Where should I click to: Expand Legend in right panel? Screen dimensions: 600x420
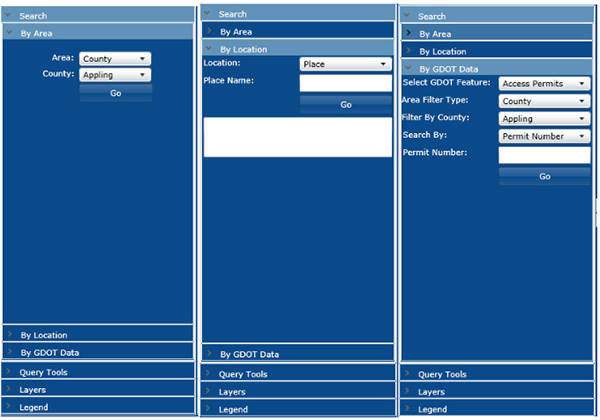[x=497, y=409]
